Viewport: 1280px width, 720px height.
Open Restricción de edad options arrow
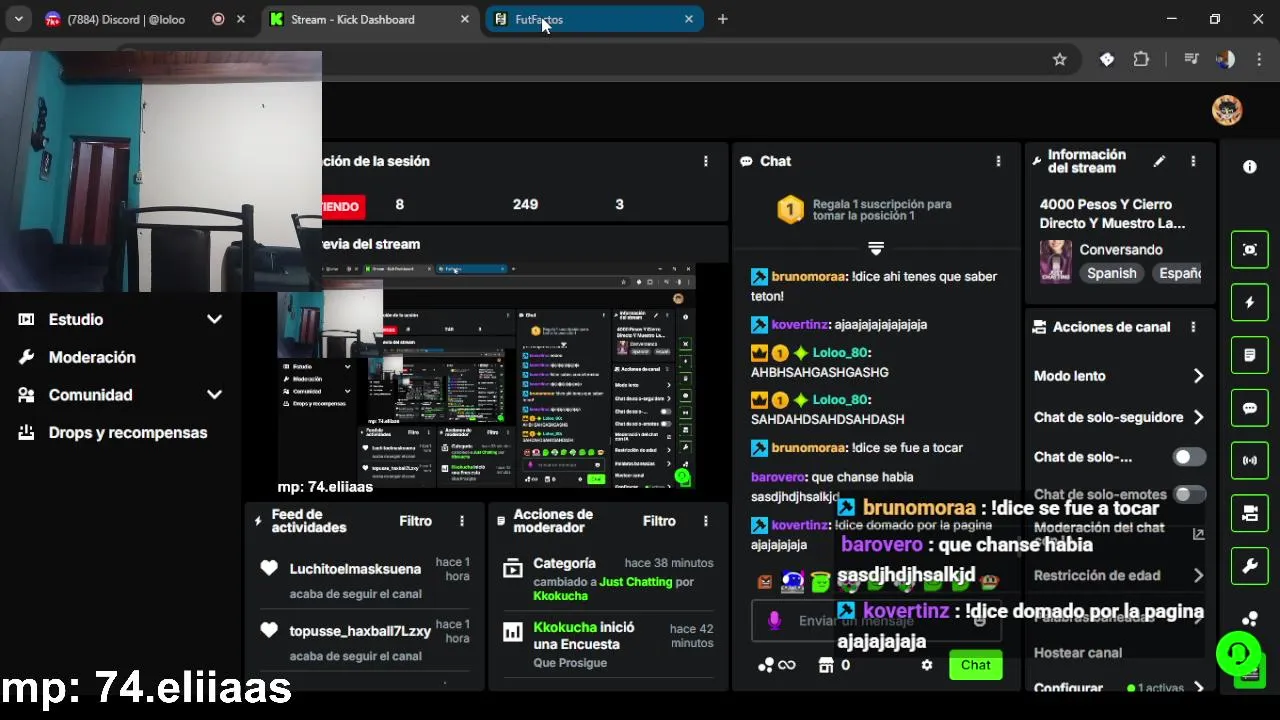1198,575
